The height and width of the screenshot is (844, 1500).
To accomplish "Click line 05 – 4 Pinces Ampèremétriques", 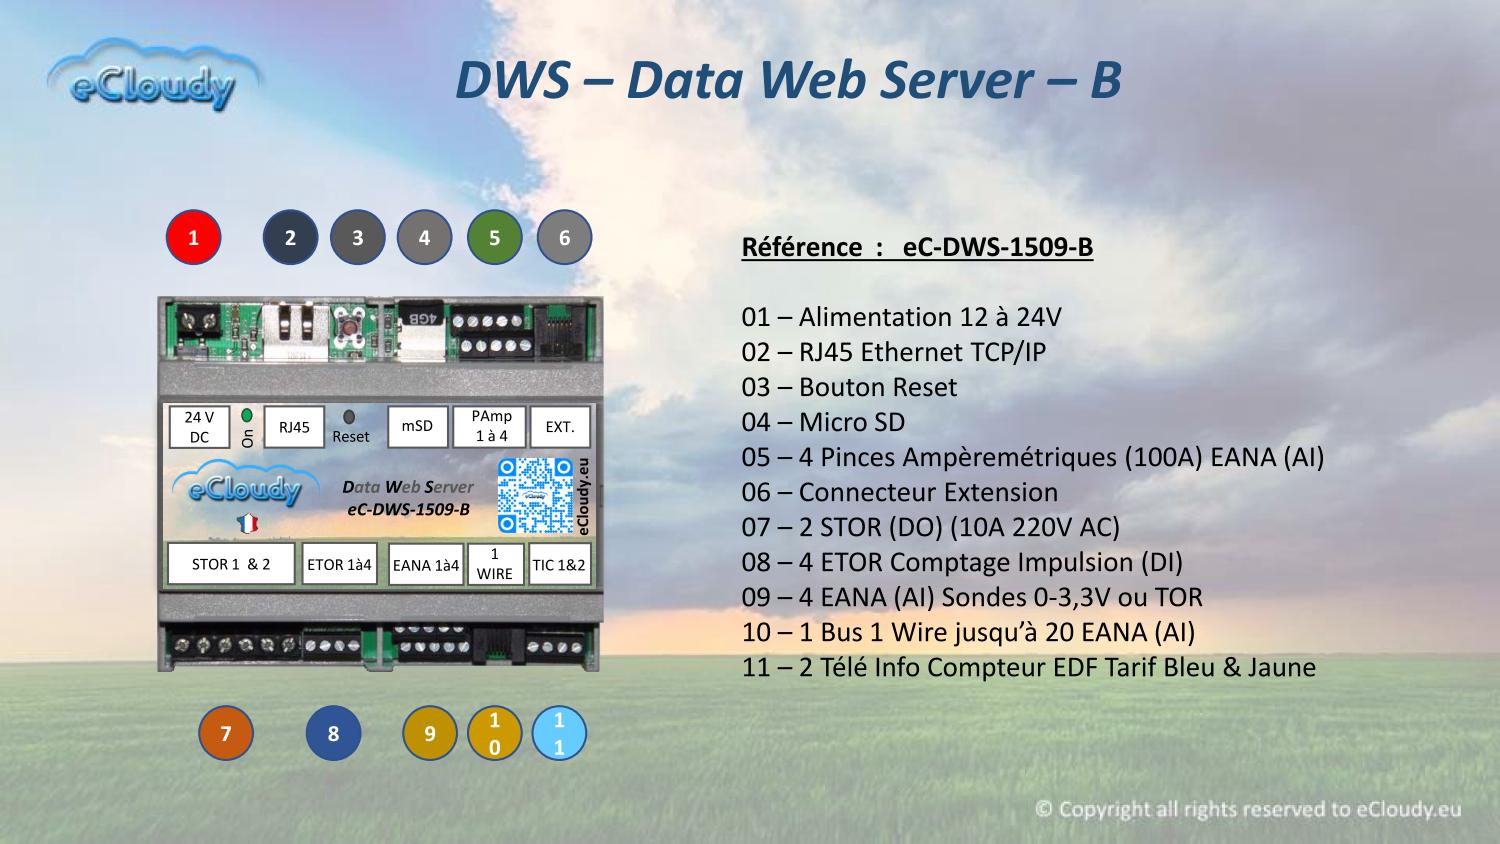I will point(1033,457).
